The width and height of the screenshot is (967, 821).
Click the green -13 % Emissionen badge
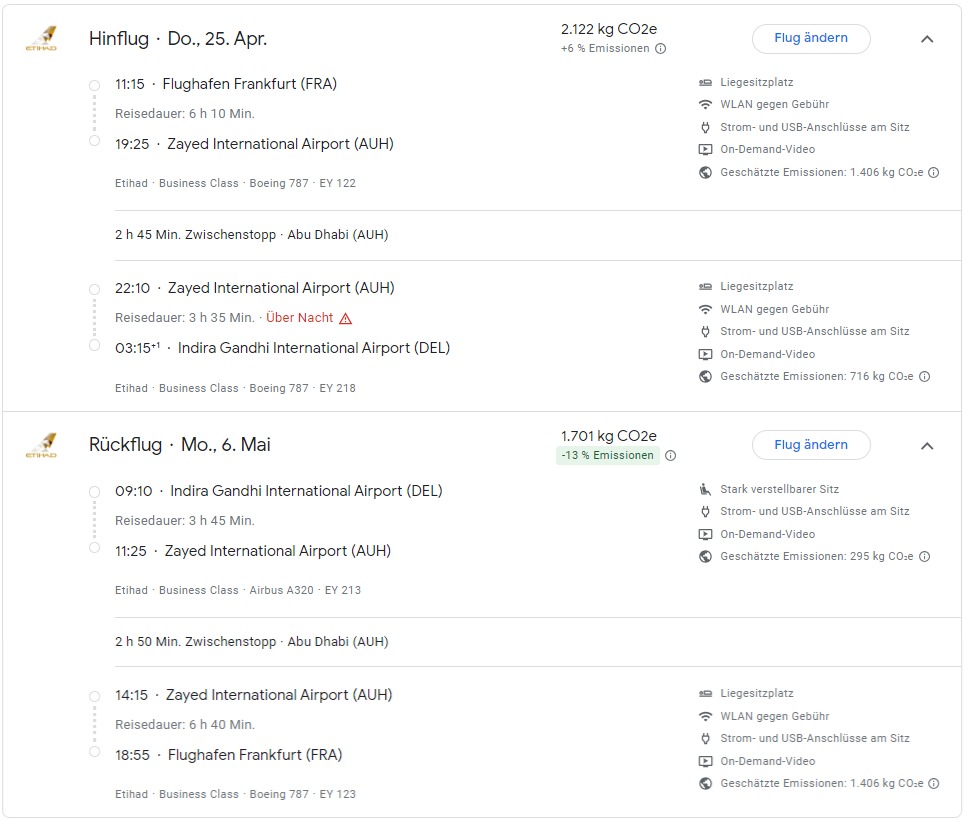[x=608, y=456]
